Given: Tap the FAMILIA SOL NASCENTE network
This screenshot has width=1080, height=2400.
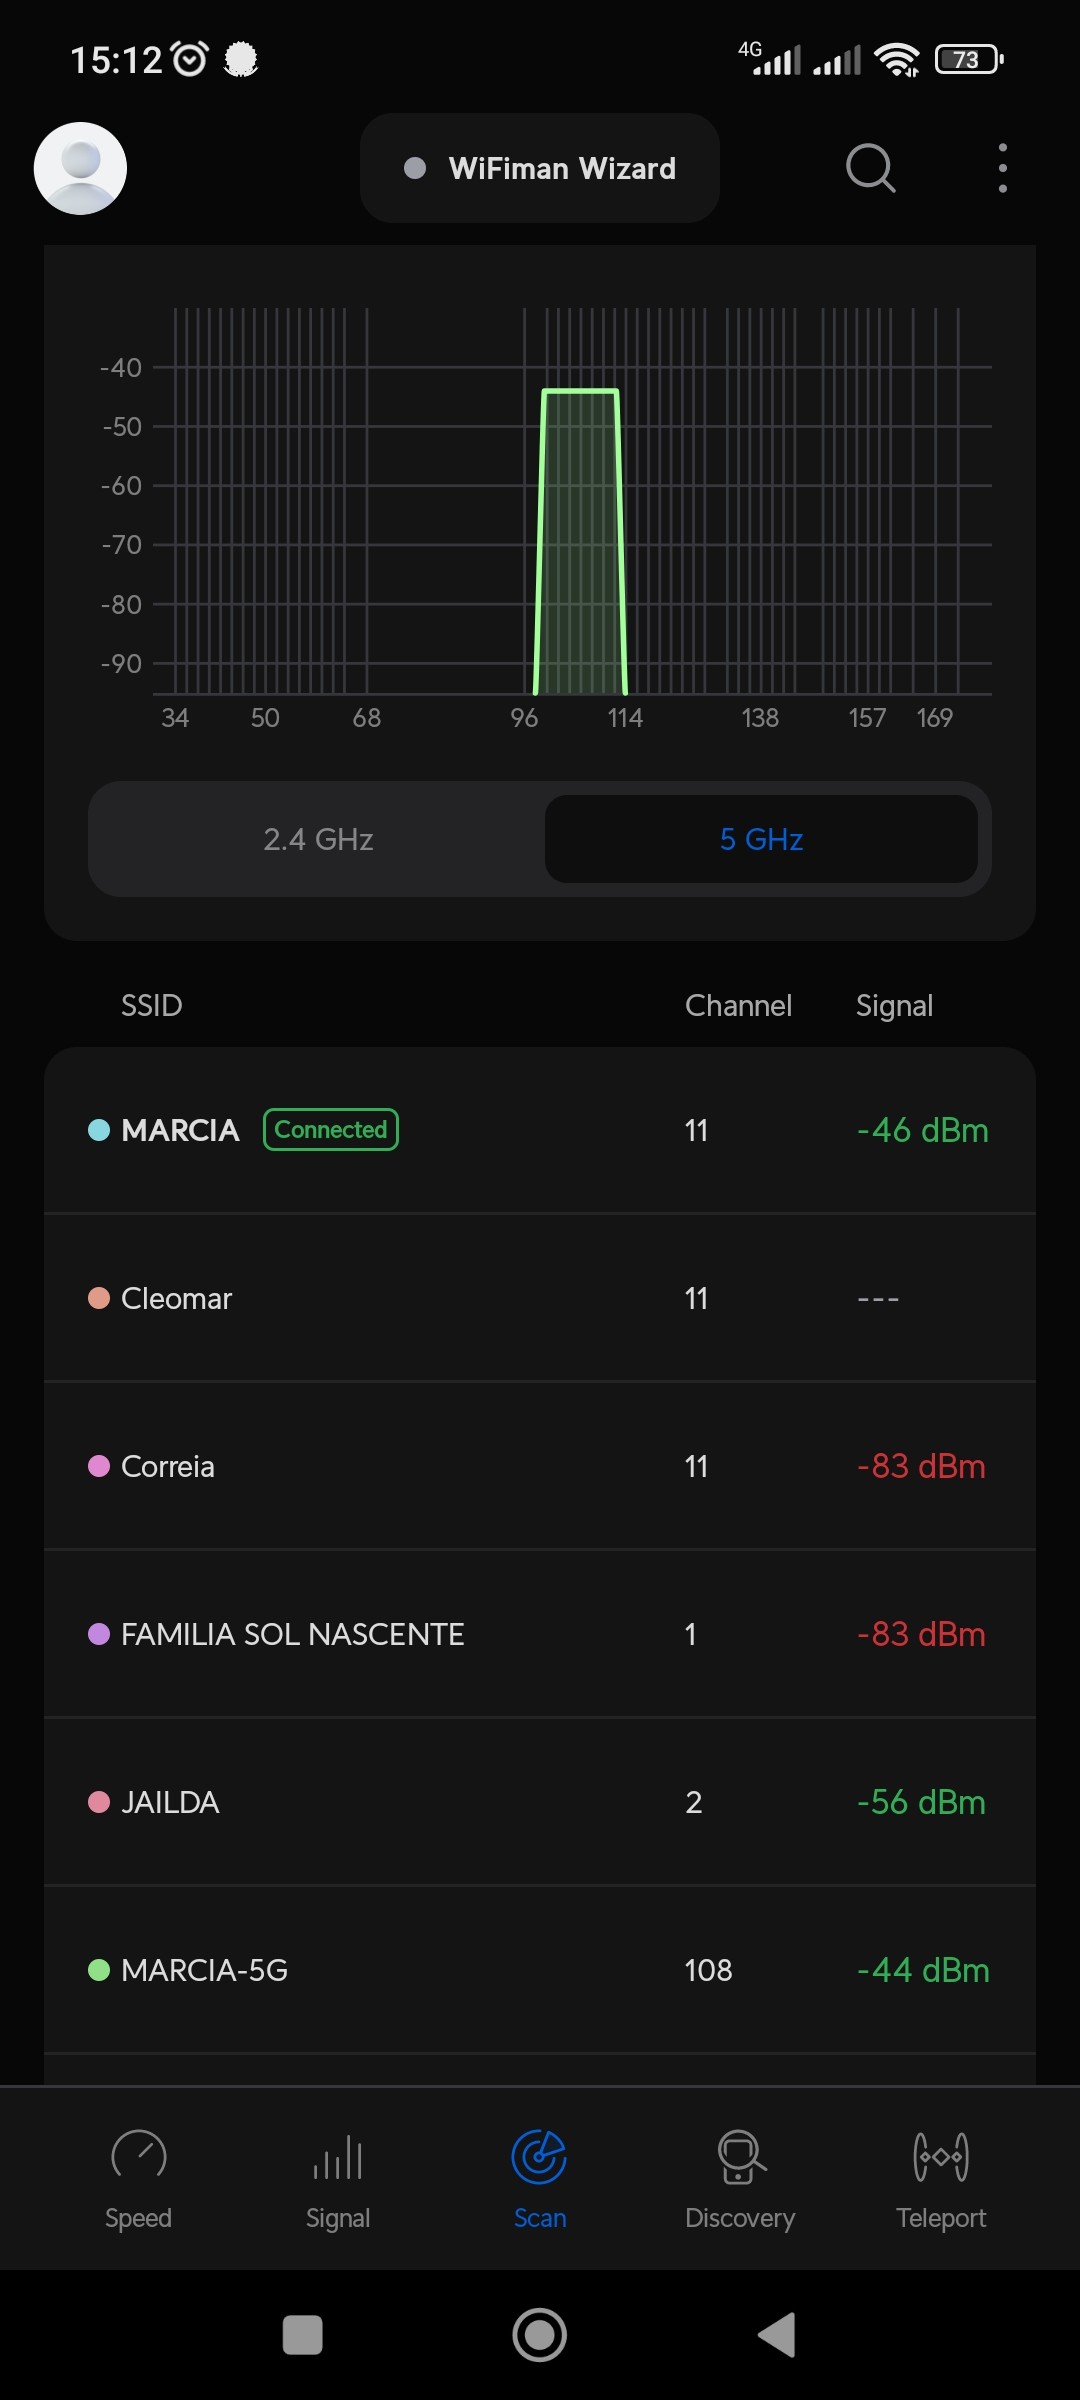Looking at the screenshot, I should [540, 1634].
